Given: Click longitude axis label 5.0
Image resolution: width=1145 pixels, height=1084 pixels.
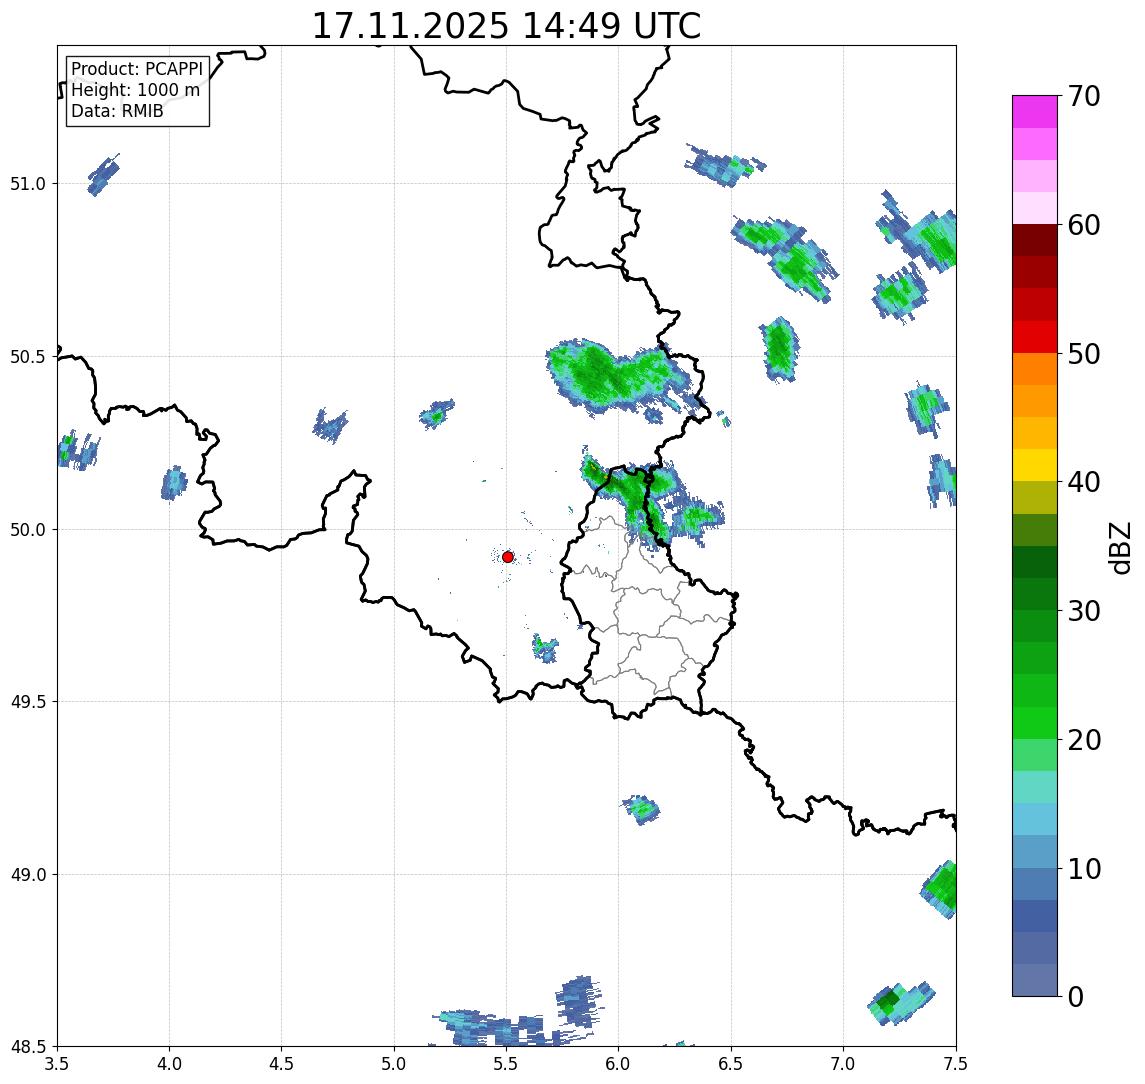Looking at the screenshot, I should point(394,1063).
